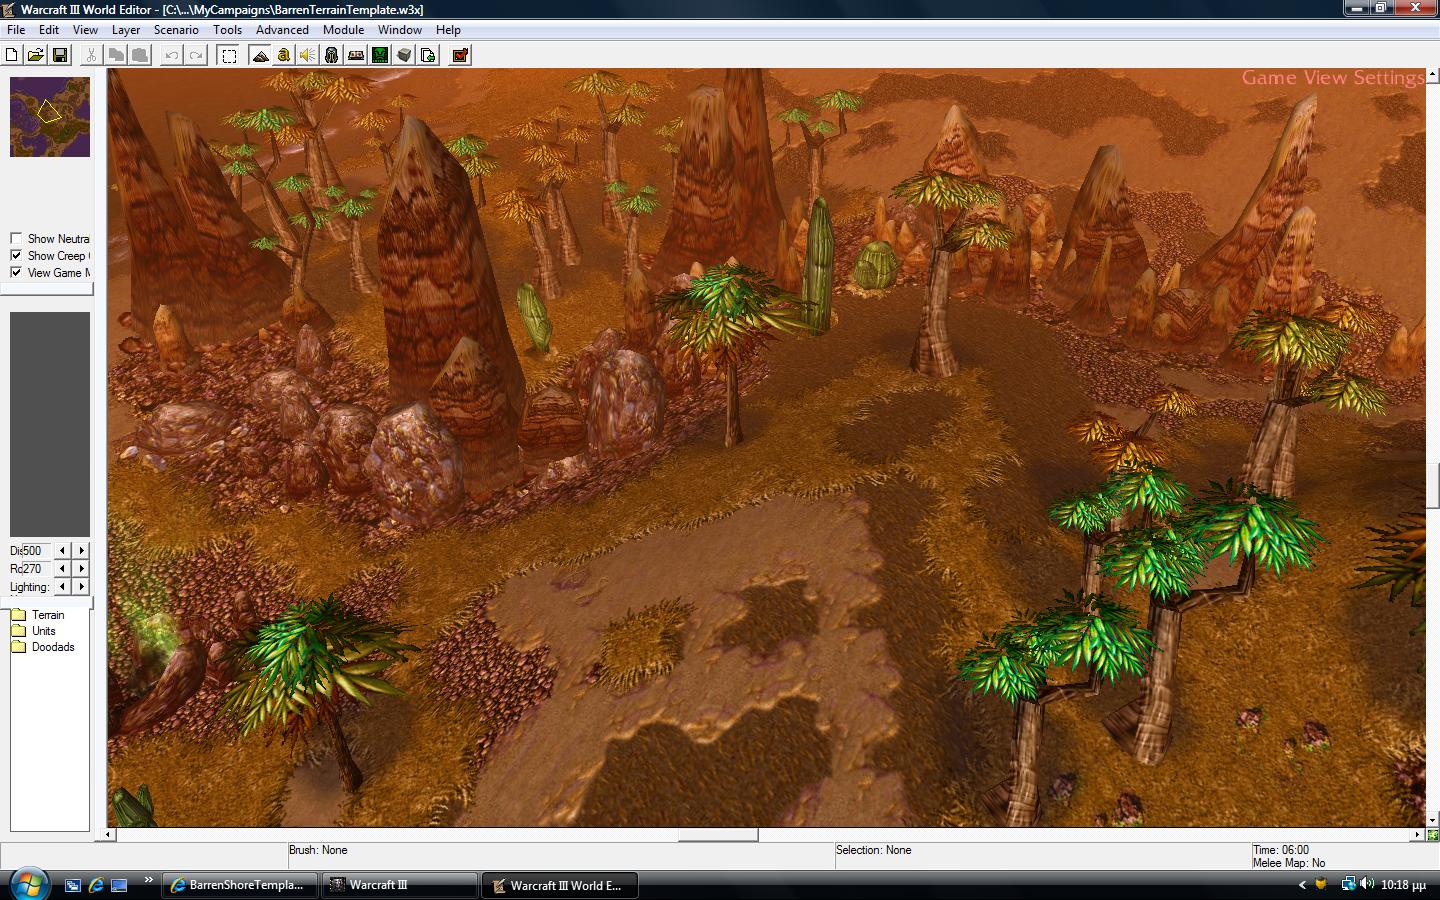Switch to BarrenShoreTemplate taskbar window
Screen dimensions: 1440x900
tap(239, 885)
